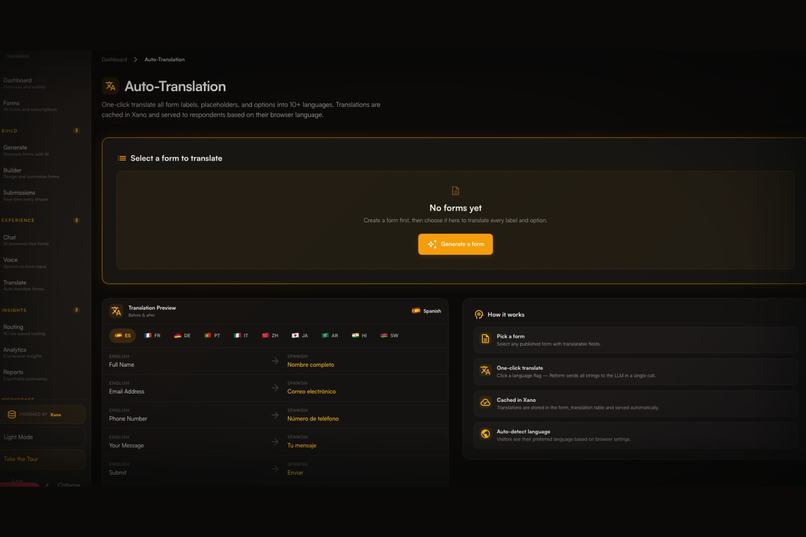
Task: Select the JA Japanese language tab
Action: point(300,336)
